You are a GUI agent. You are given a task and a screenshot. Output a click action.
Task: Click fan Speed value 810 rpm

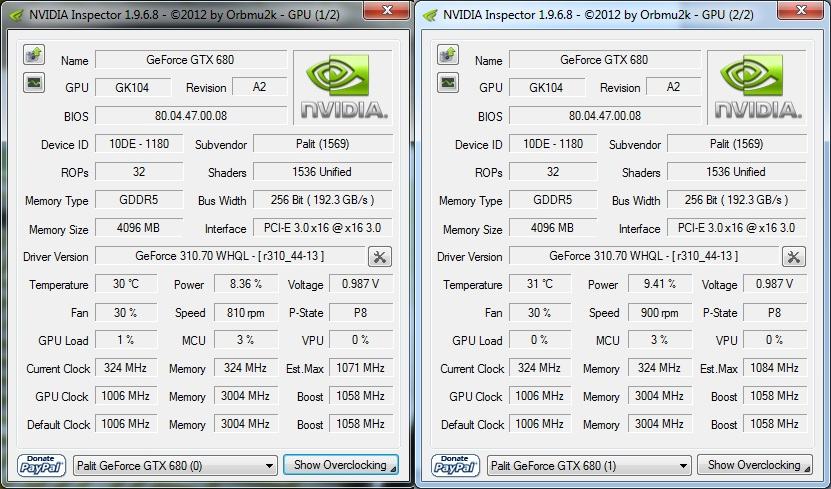[x=246, y=313]
